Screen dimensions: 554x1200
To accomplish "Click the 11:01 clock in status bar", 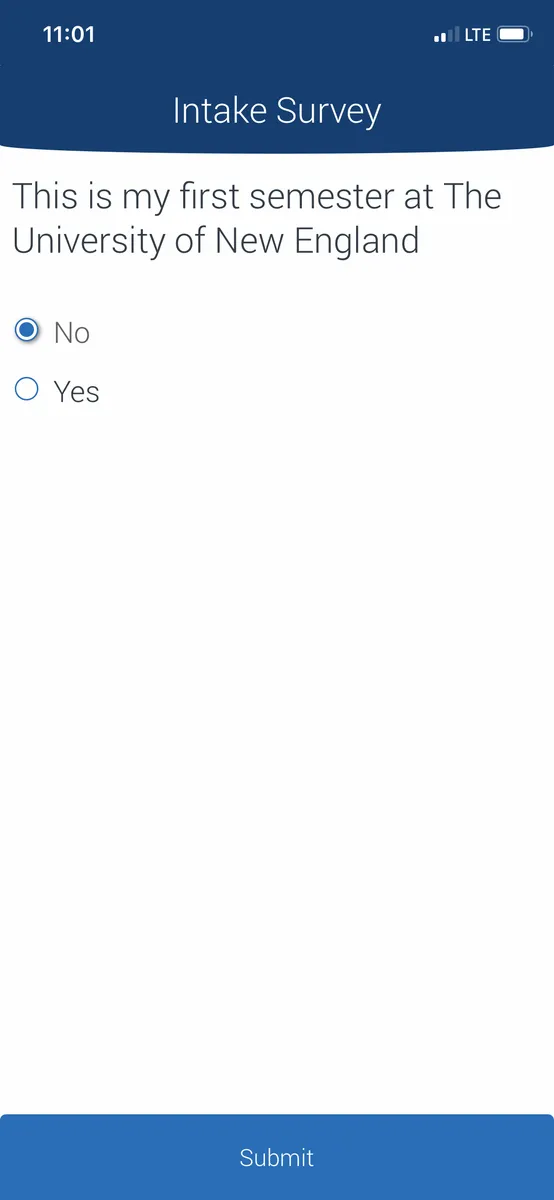I will [69, 35].
